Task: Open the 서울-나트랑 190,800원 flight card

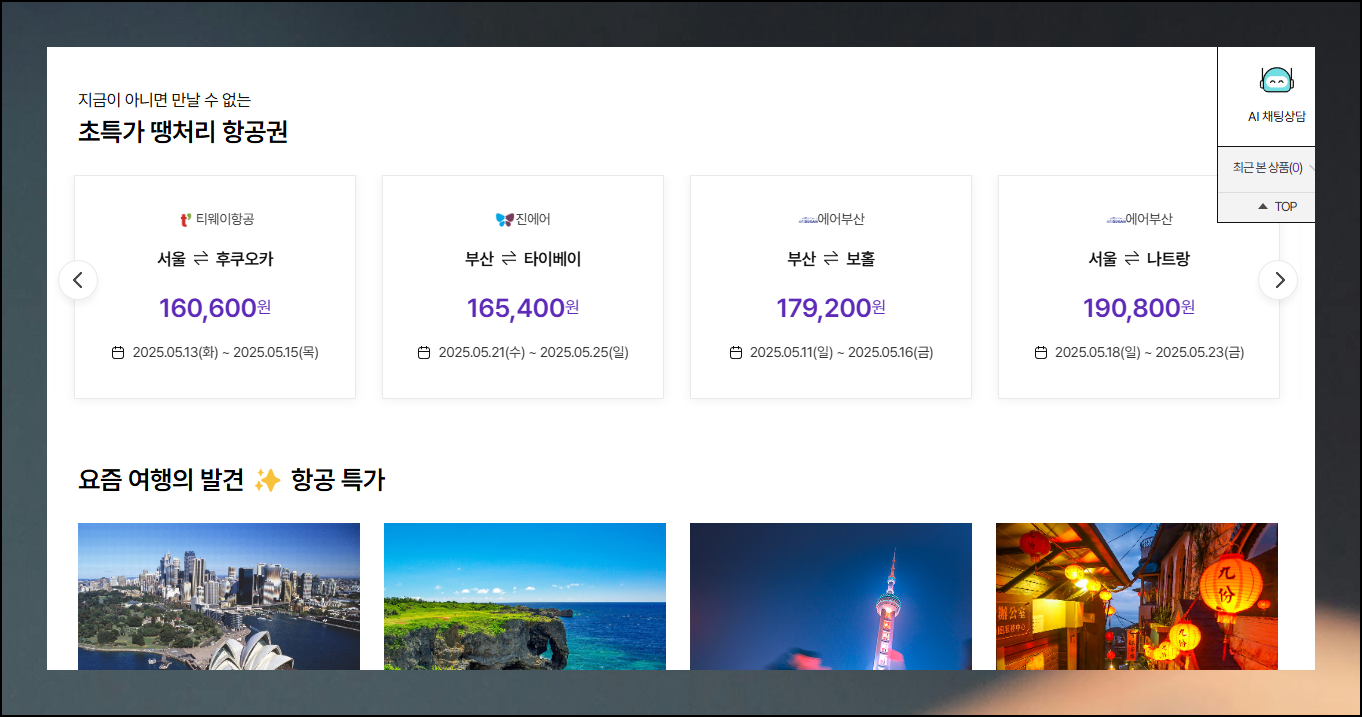Action: 1139,287
